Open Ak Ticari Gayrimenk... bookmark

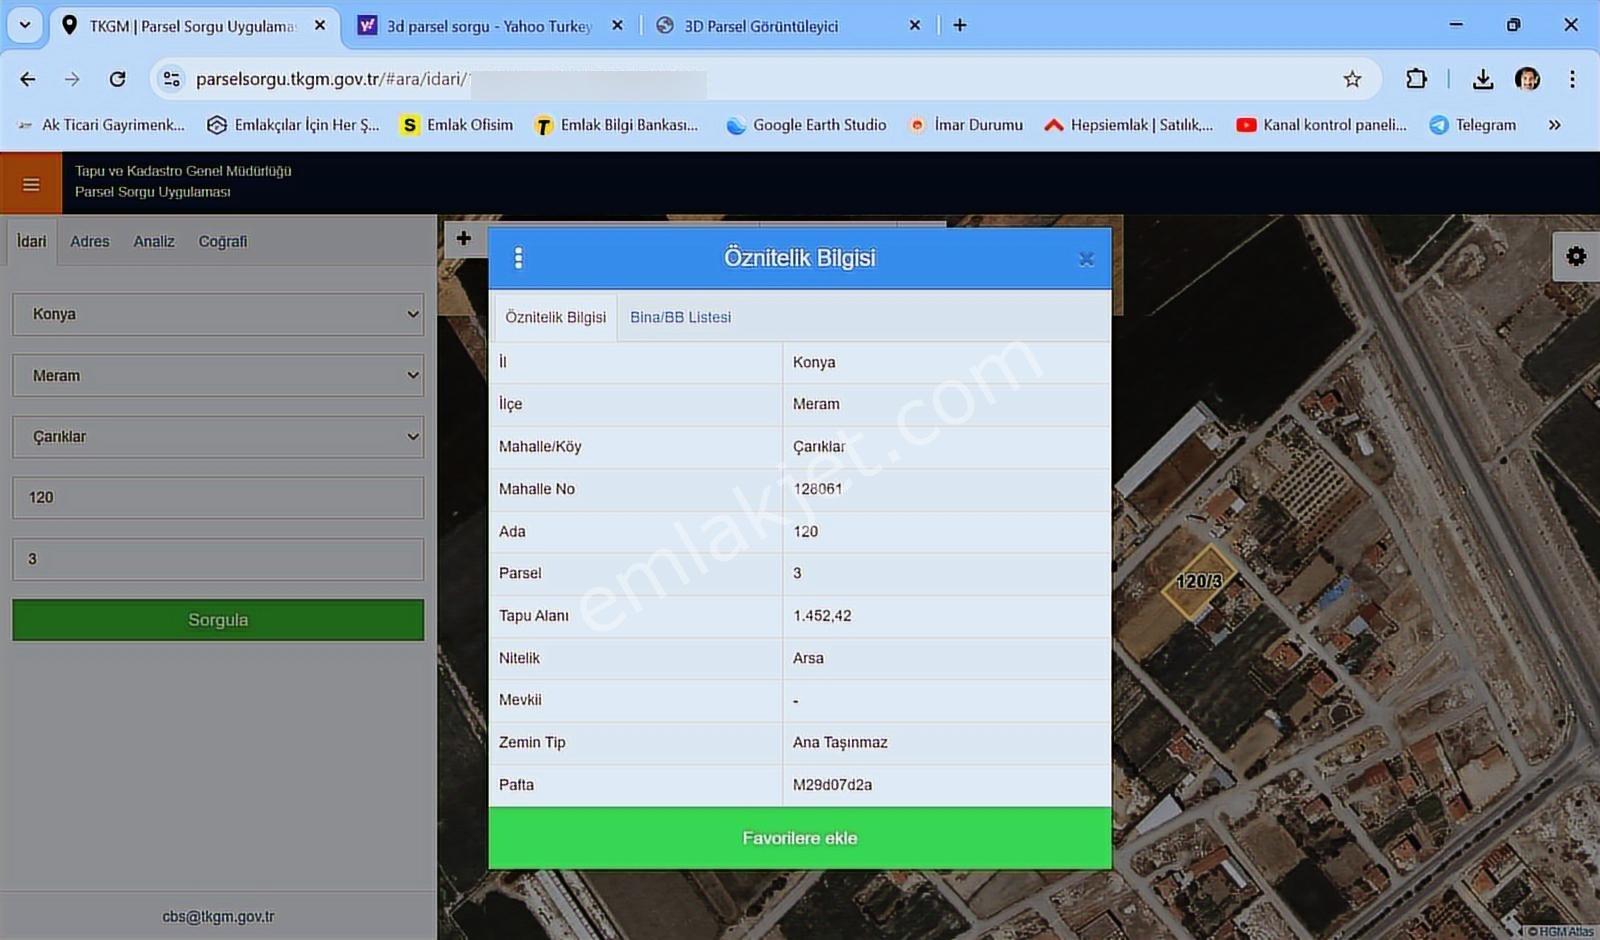(x=101, y=125)
